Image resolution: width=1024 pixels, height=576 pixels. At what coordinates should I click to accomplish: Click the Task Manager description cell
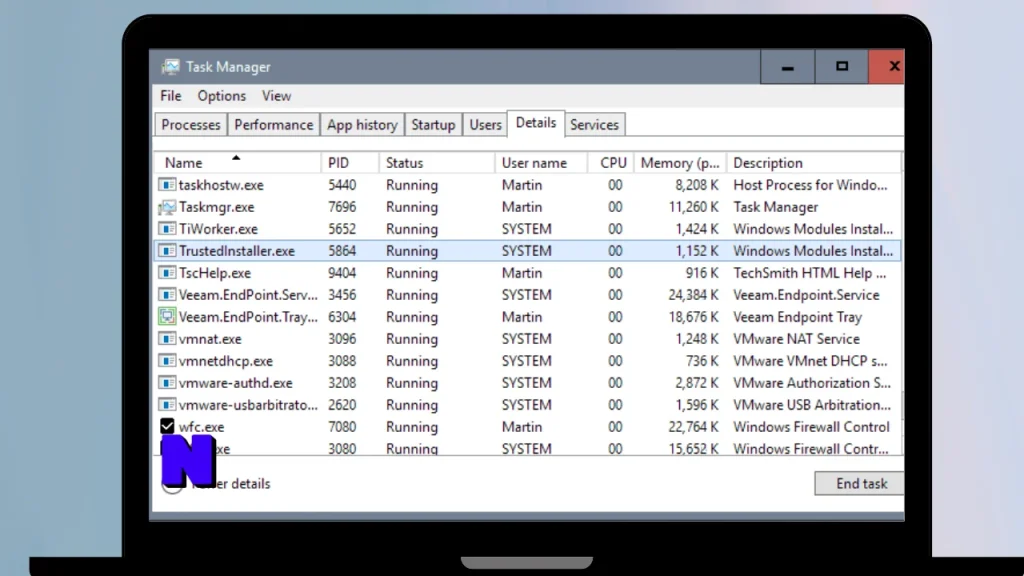click(x=775, y=207)
